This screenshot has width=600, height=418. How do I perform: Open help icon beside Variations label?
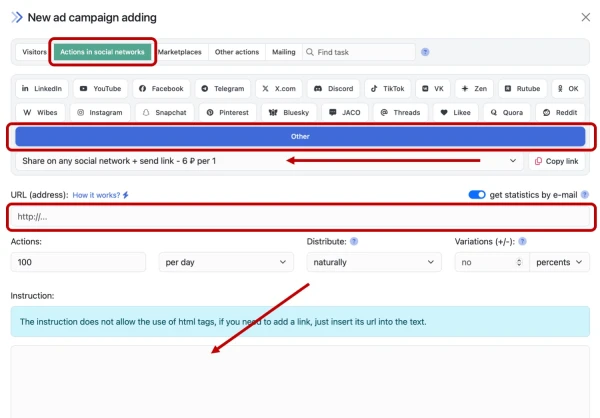click(522, 242)
